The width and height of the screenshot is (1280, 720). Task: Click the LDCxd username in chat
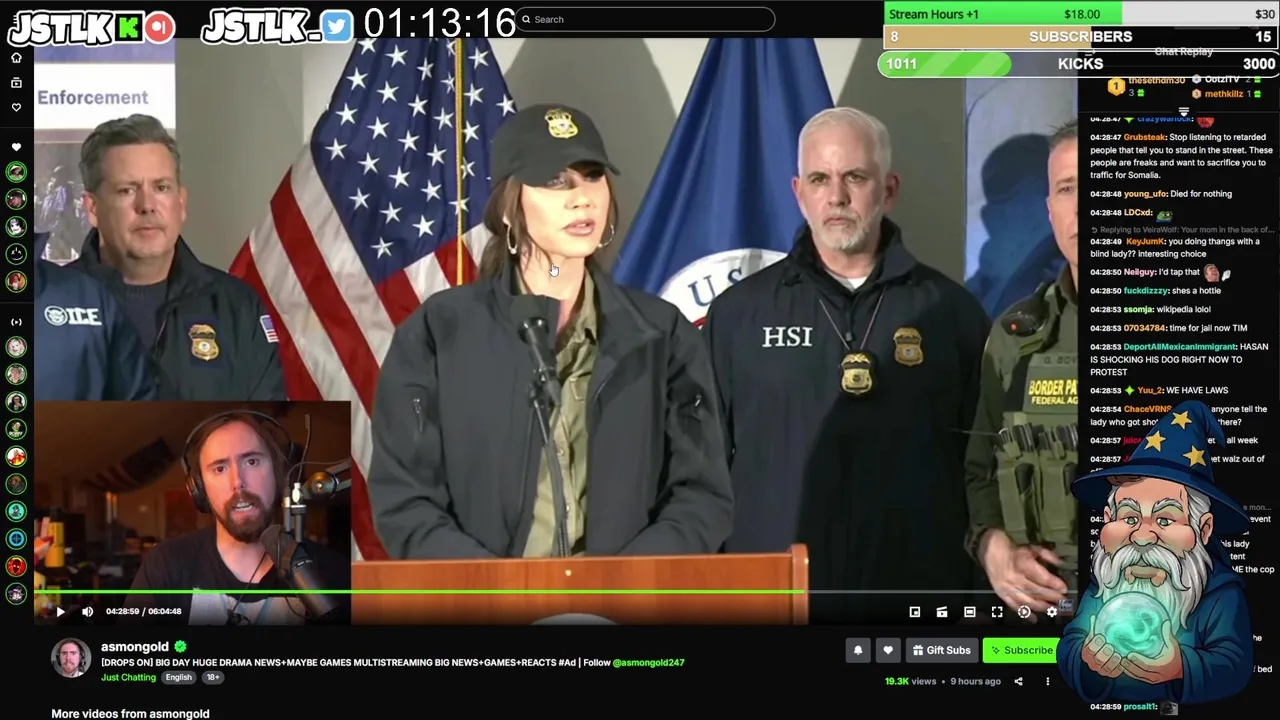(x=1138, y=213)
